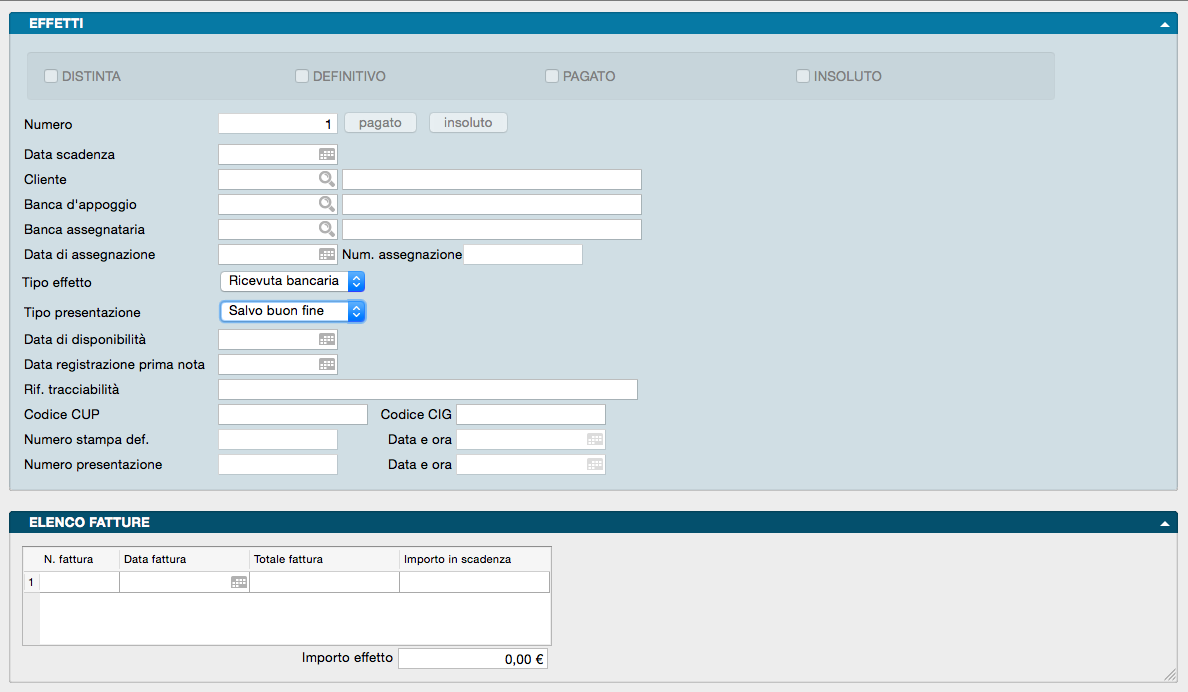This screenshot has width=1188, height=692.
Task: Click the Cliente search magnifier icon
Action: pyautogui.click(x=327, y=179)
